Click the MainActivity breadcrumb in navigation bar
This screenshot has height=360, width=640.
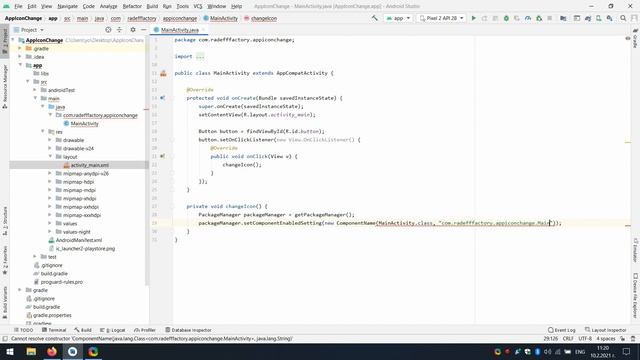220,18
